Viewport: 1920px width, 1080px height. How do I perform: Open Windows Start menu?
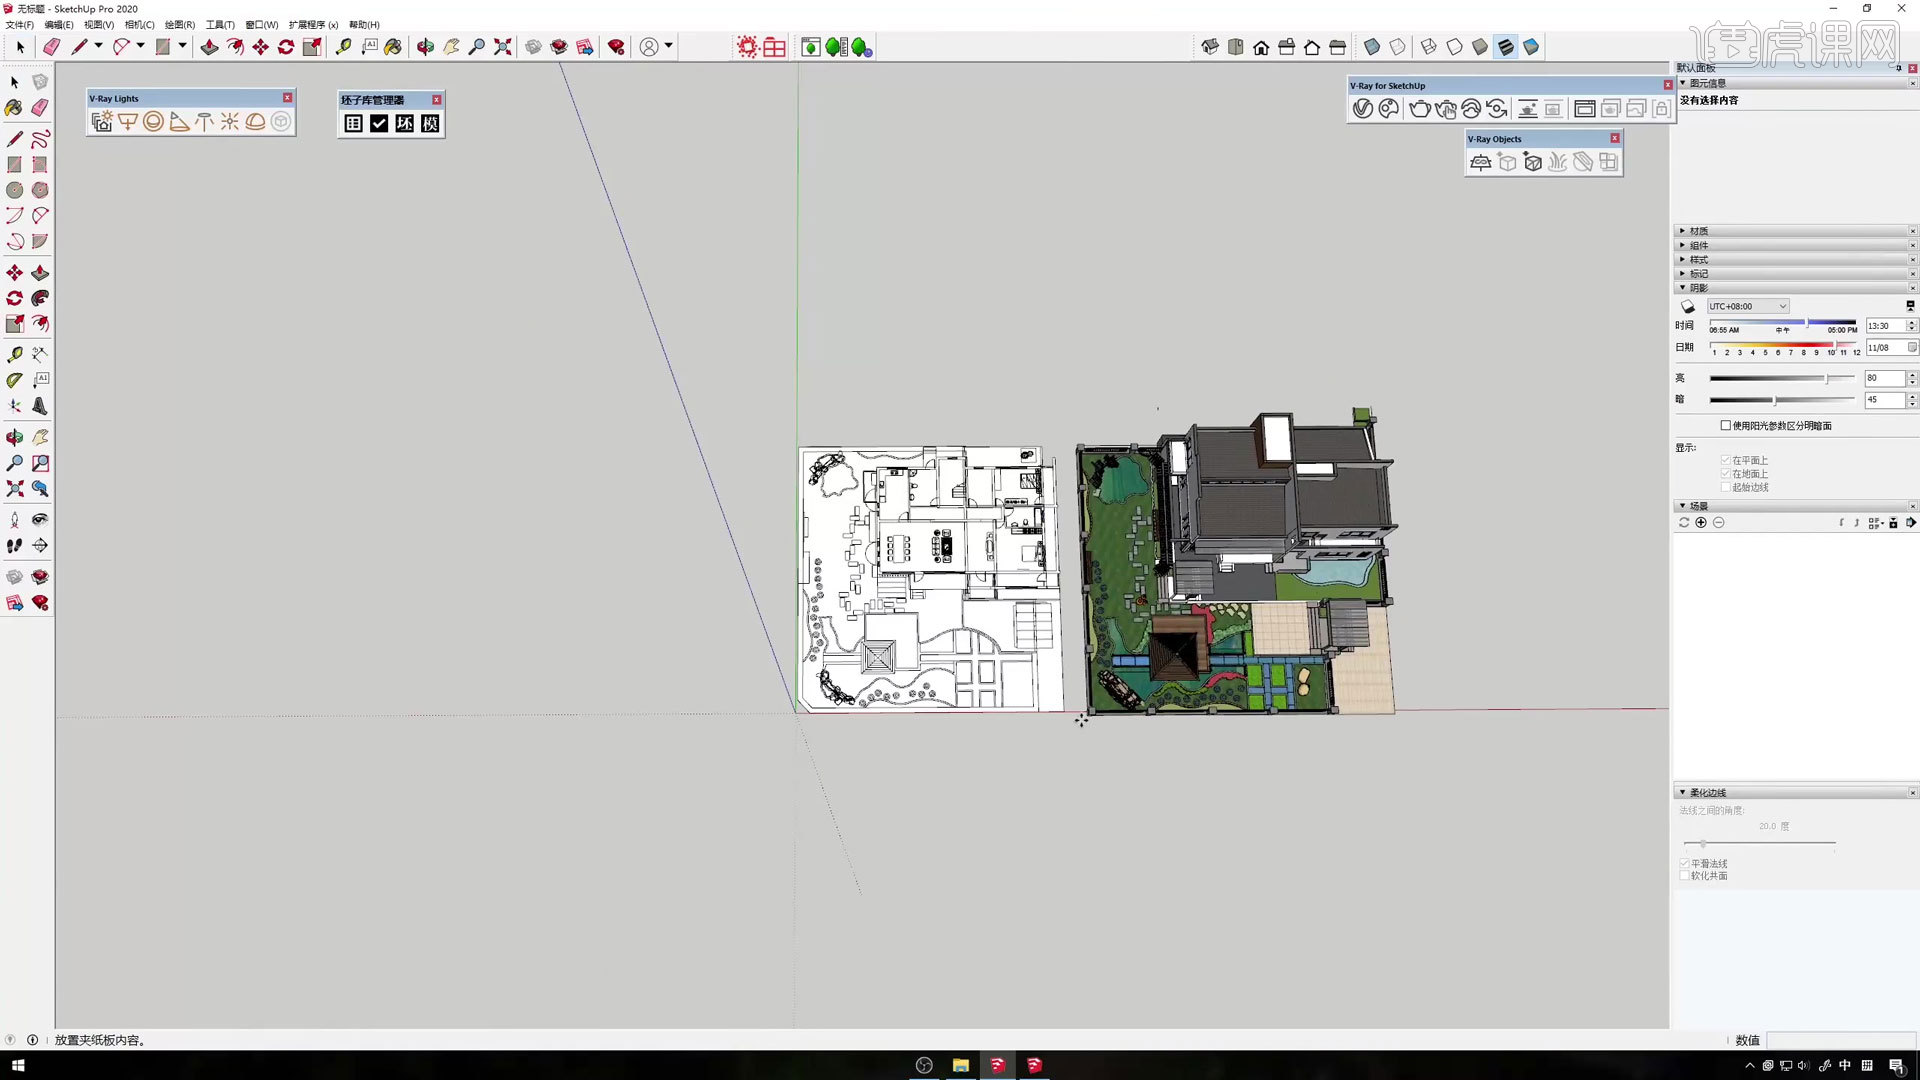[17, 1065]
